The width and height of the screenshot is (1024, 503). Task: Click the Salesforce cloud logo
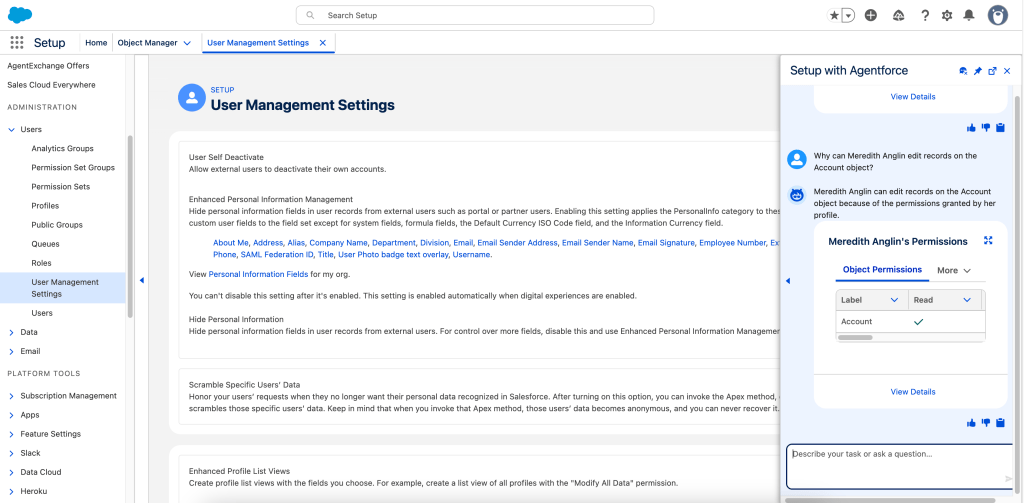[20, 14]
